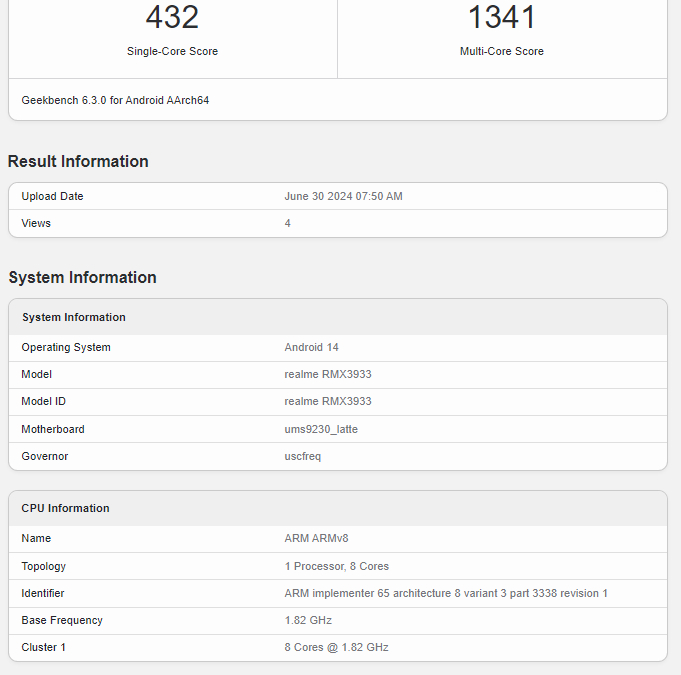This screenshot has width=681, height=675.
Task: Click the Multi-Core Score label
Action: coord(502,51)
